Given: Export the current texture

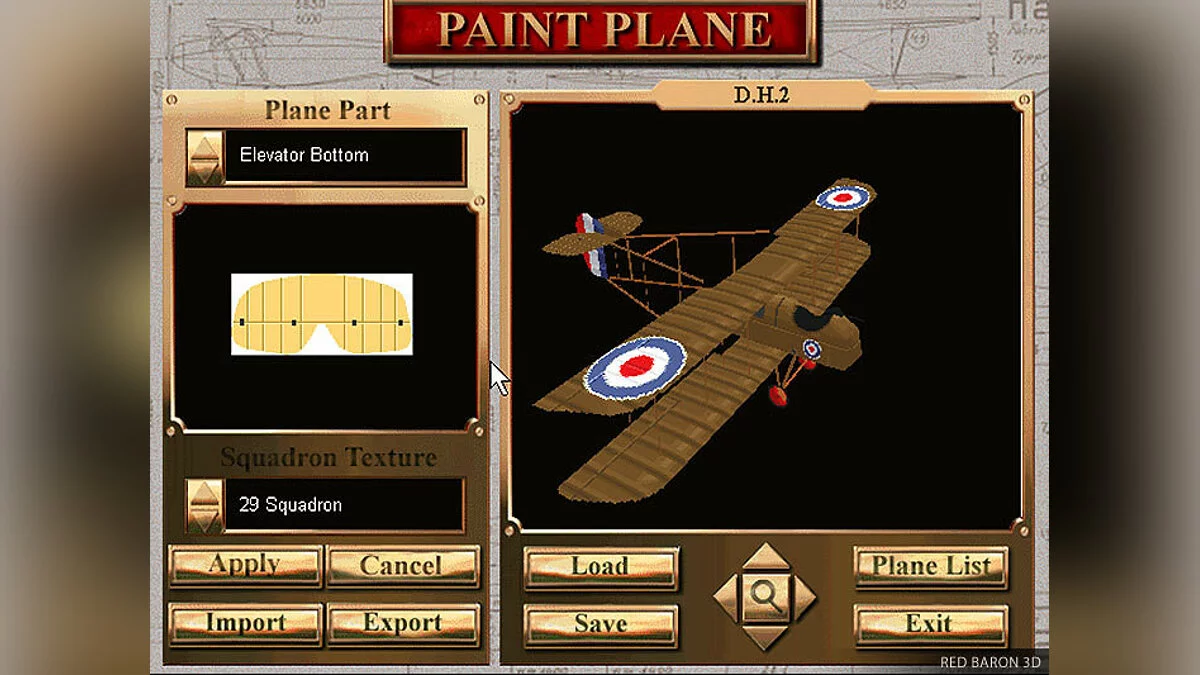Looking at the screenshot, I should point(403,624).
